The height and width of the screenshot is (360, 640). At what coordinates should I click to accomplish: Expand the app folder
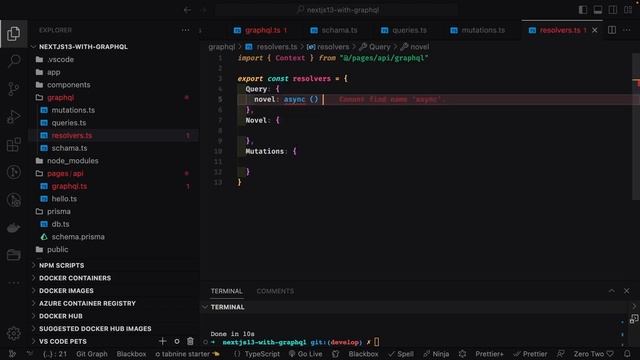tap(53, 72)
